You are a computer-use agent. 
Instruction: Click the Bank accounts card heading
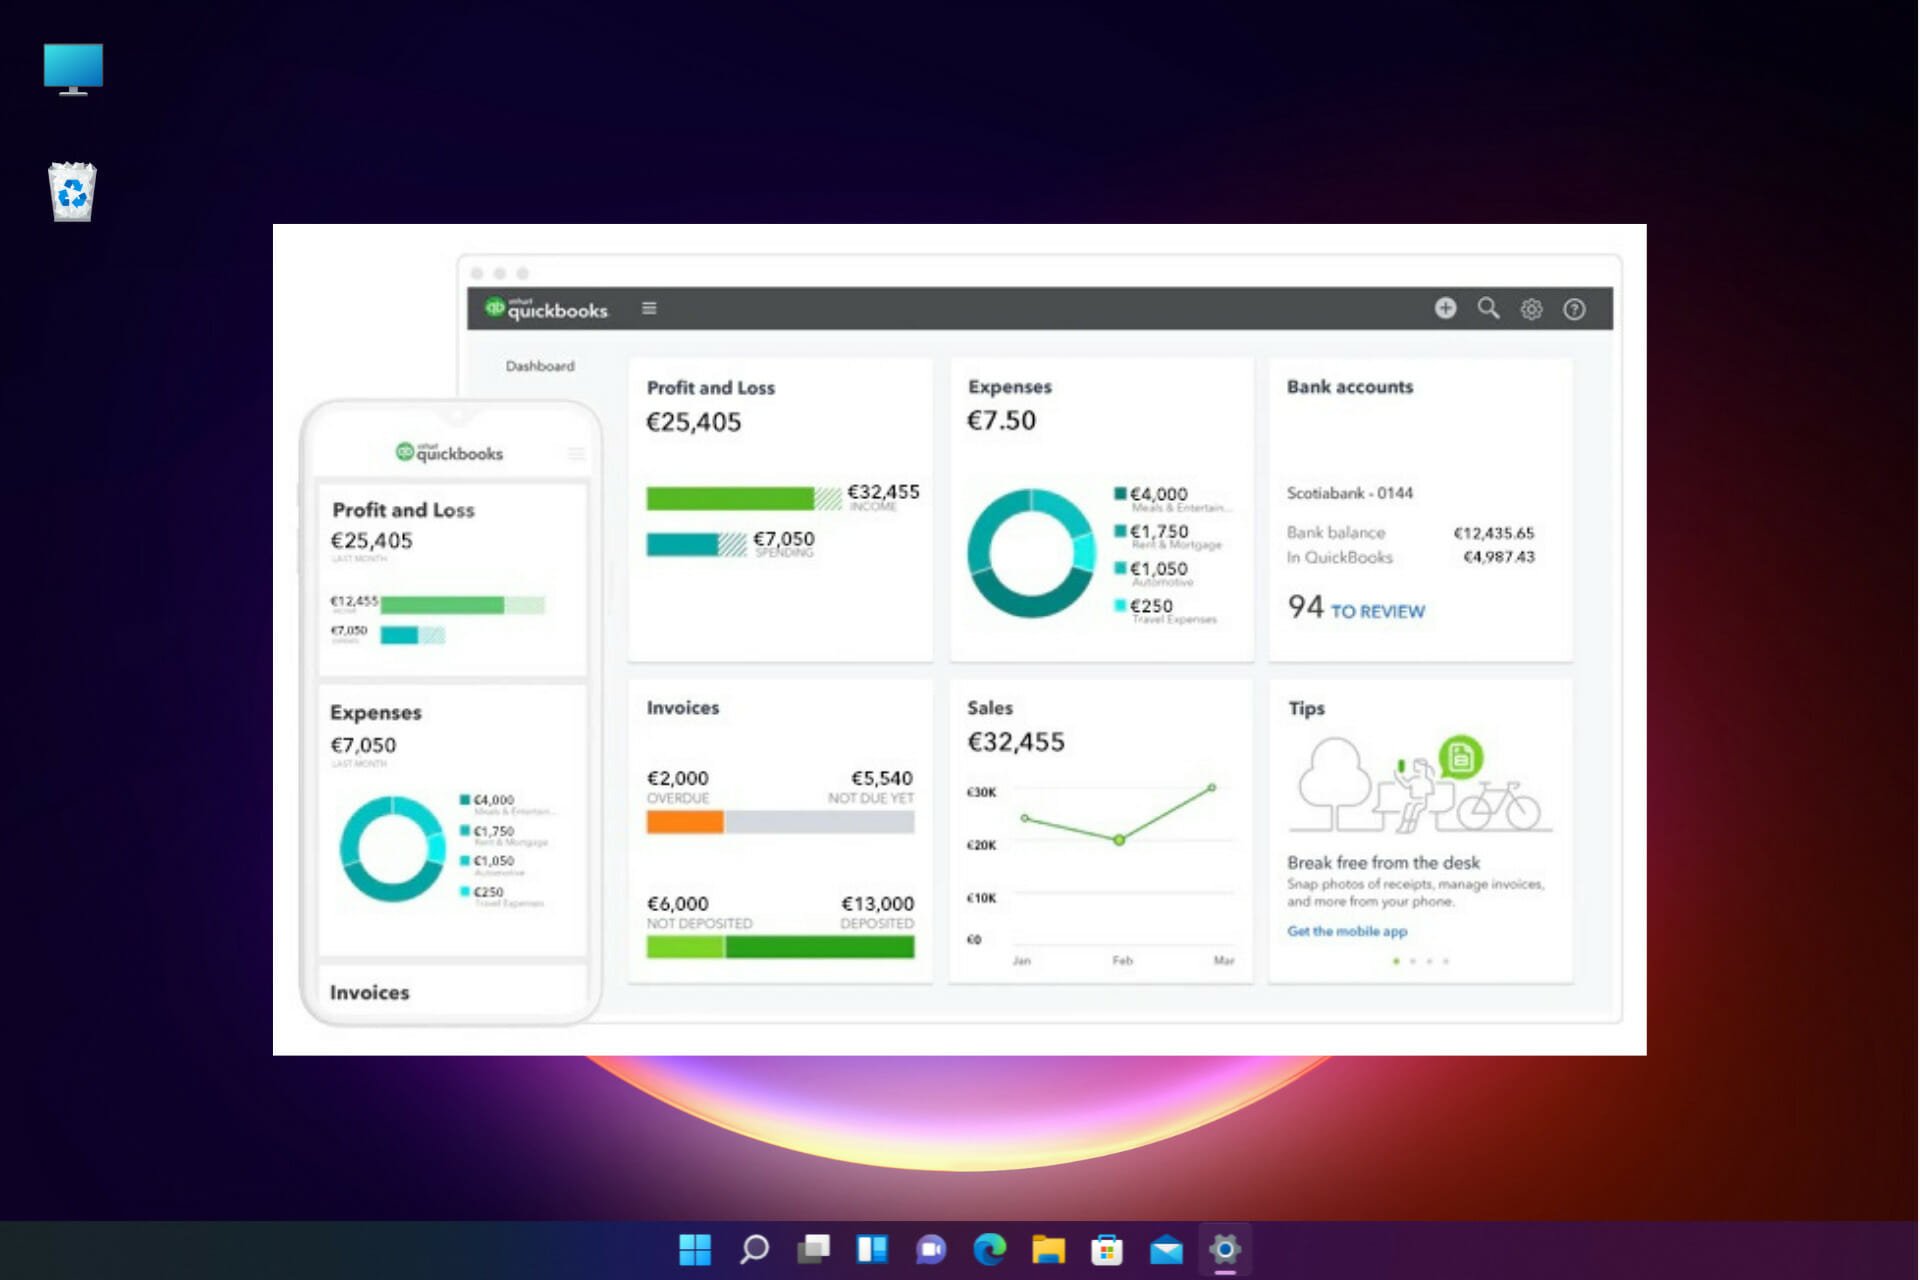[x=1350, y=387]
